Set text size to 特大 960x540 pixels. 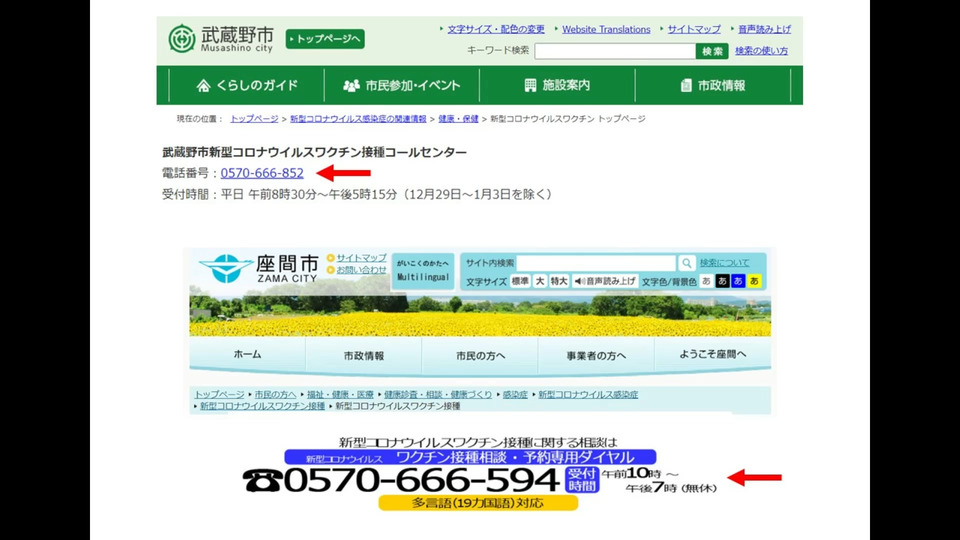pos(559,281)
